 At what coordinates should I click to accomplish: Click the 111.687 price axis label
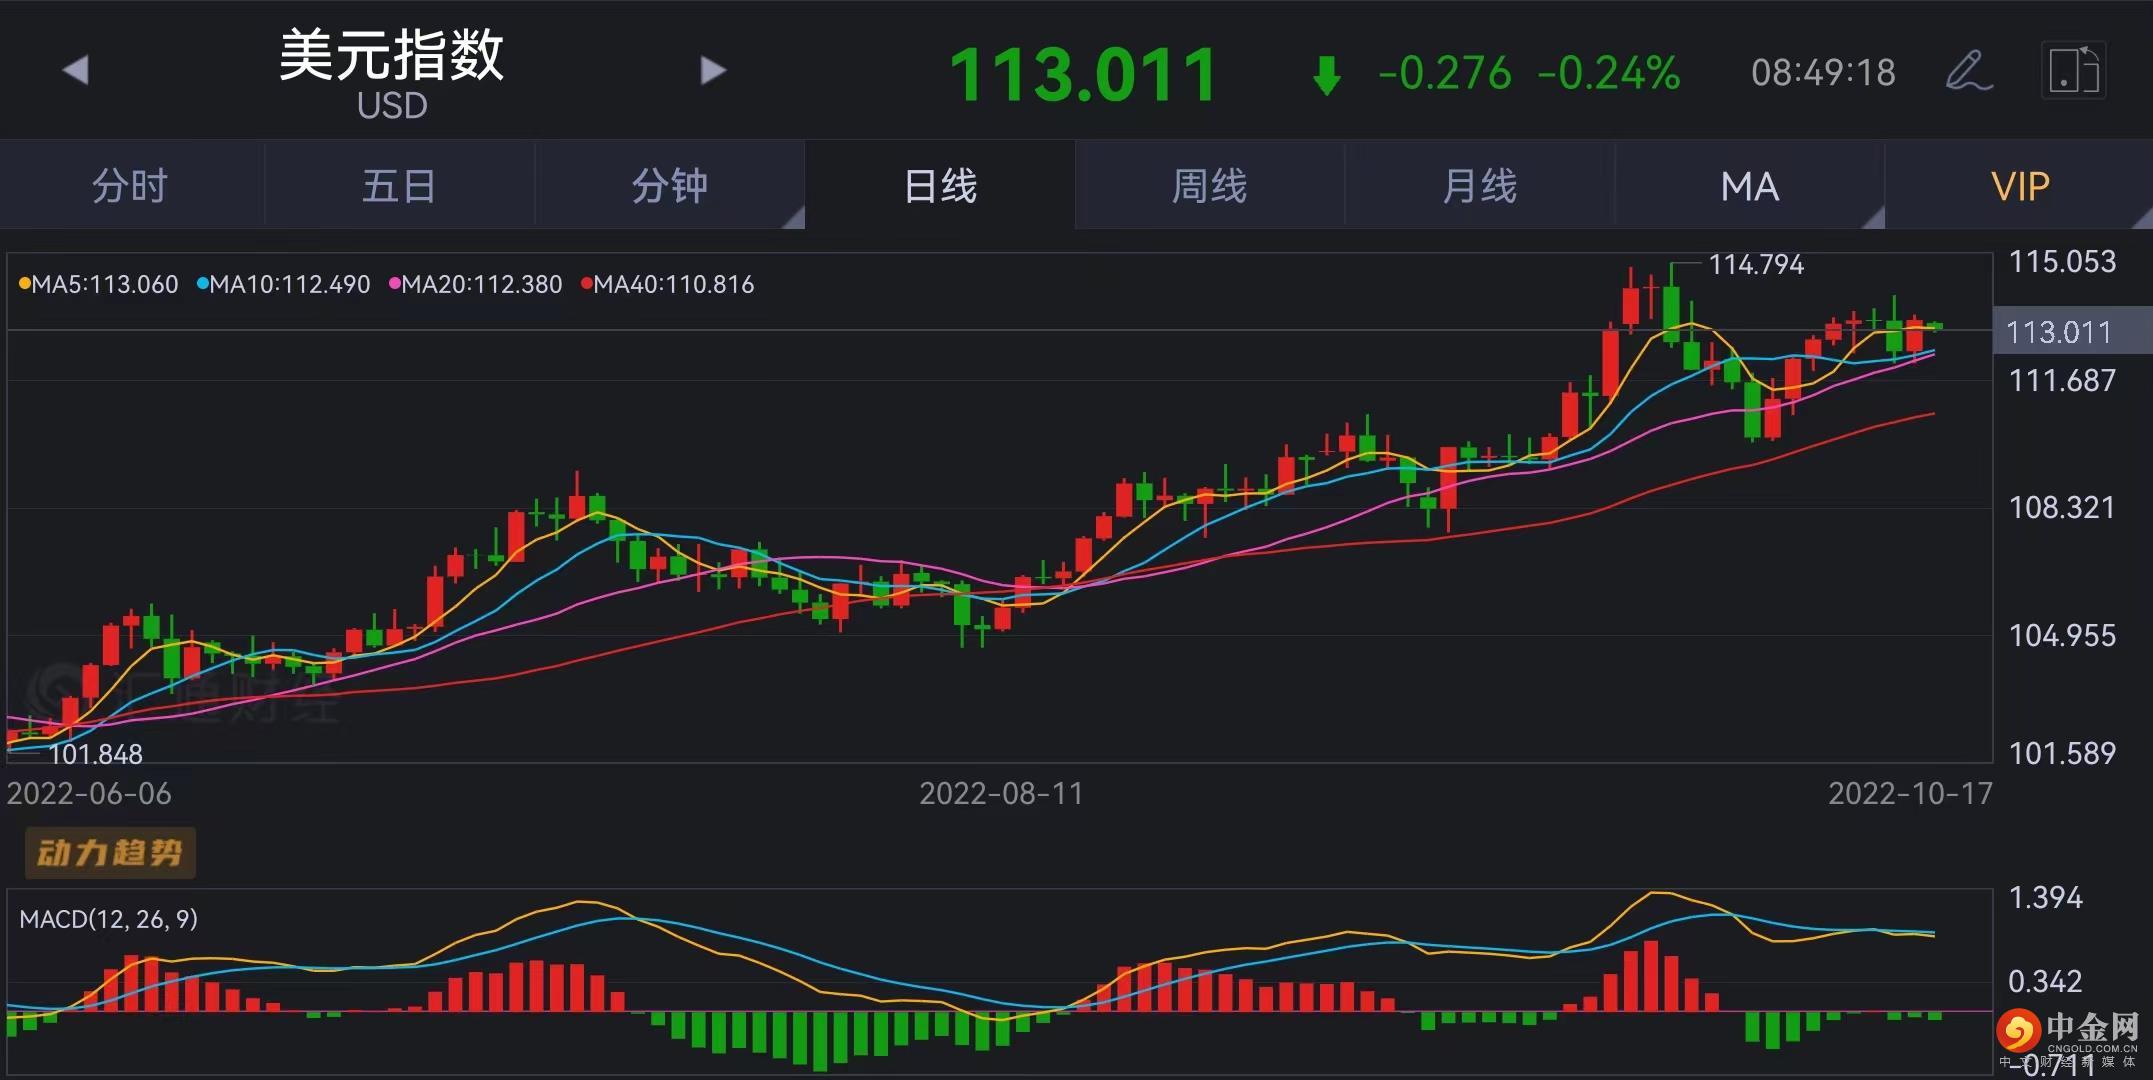[2062, 380]
